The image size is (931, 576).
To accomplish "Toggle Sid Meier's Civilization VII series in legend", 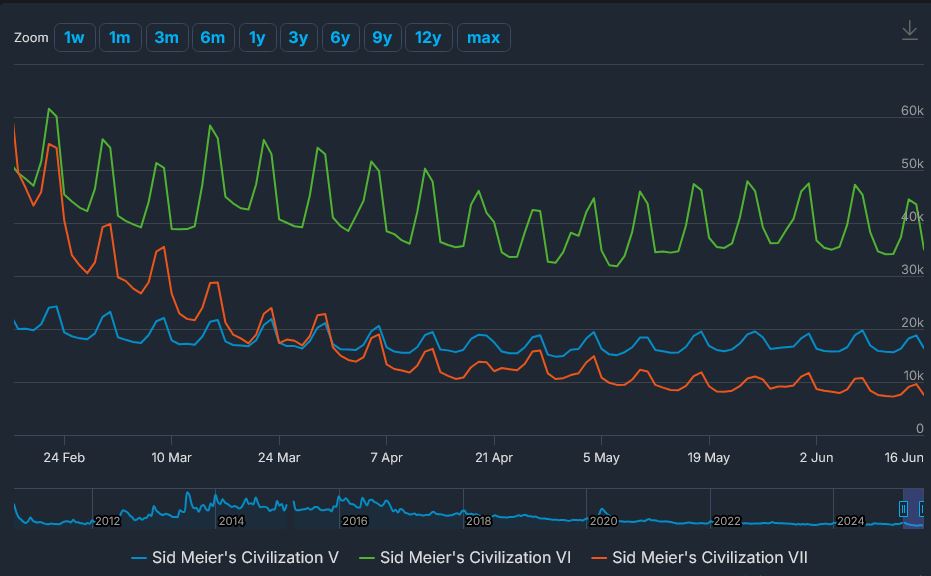I will pos(699,557).
